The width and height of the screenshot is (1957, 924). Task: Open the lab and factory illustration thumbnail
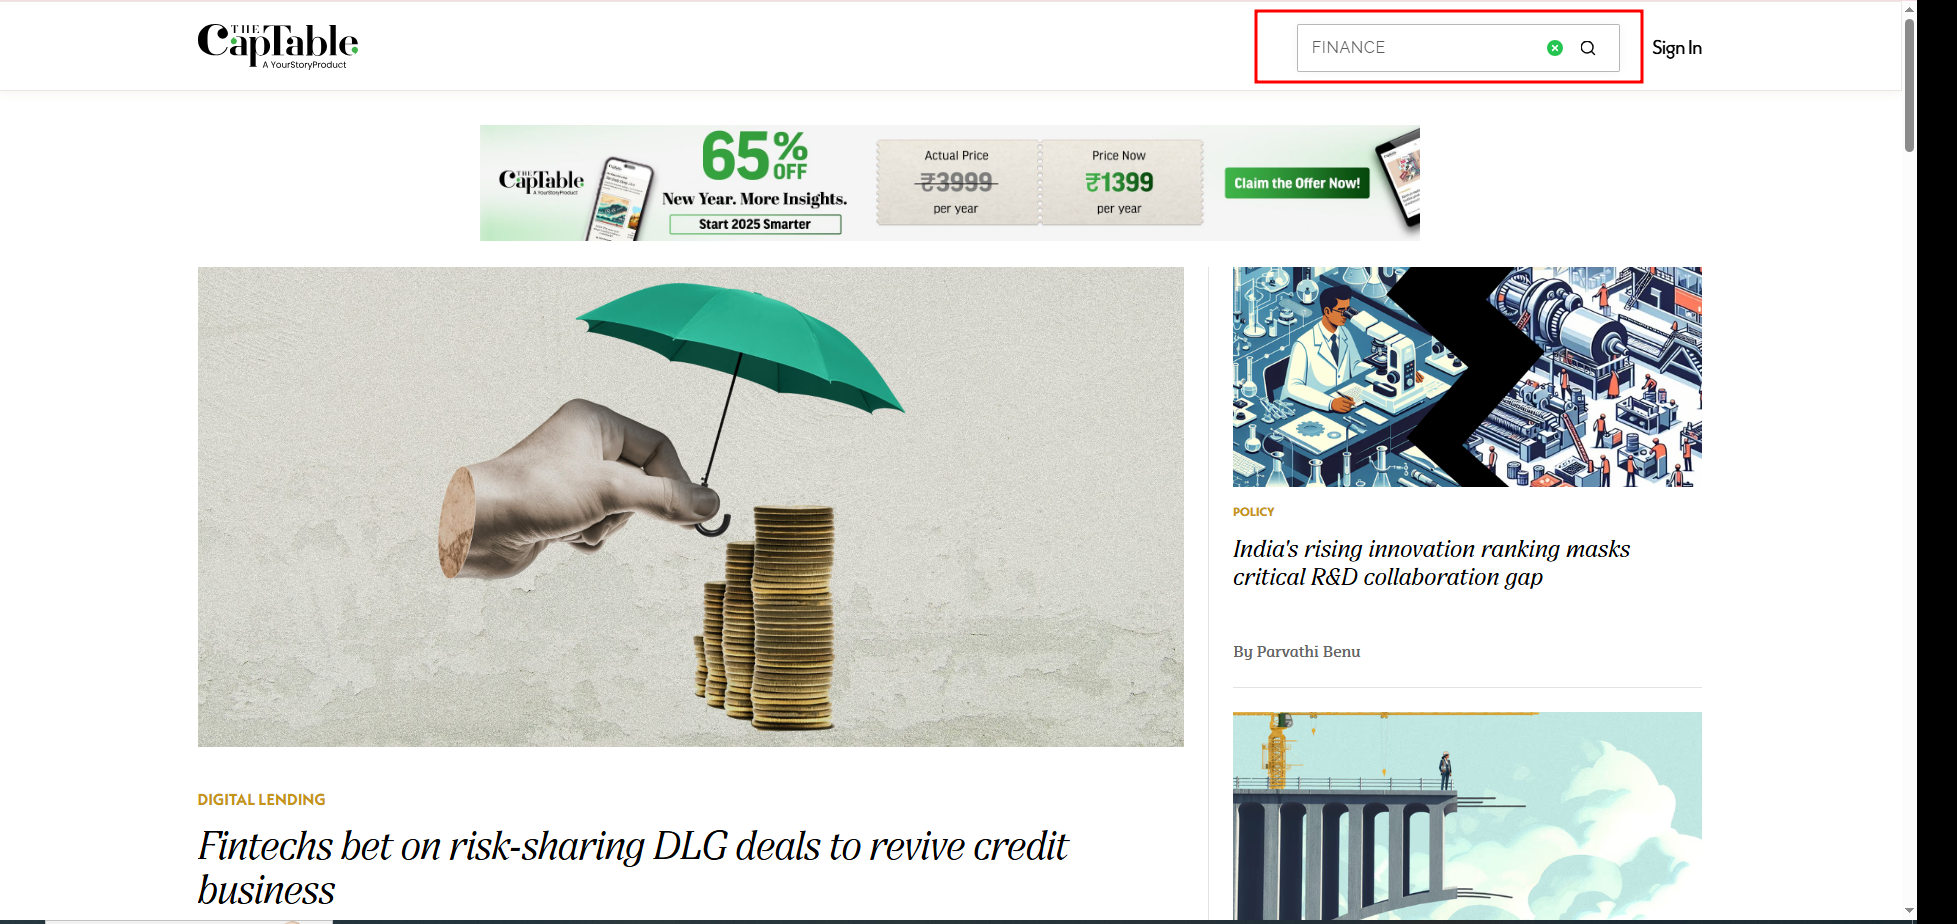1467,377
